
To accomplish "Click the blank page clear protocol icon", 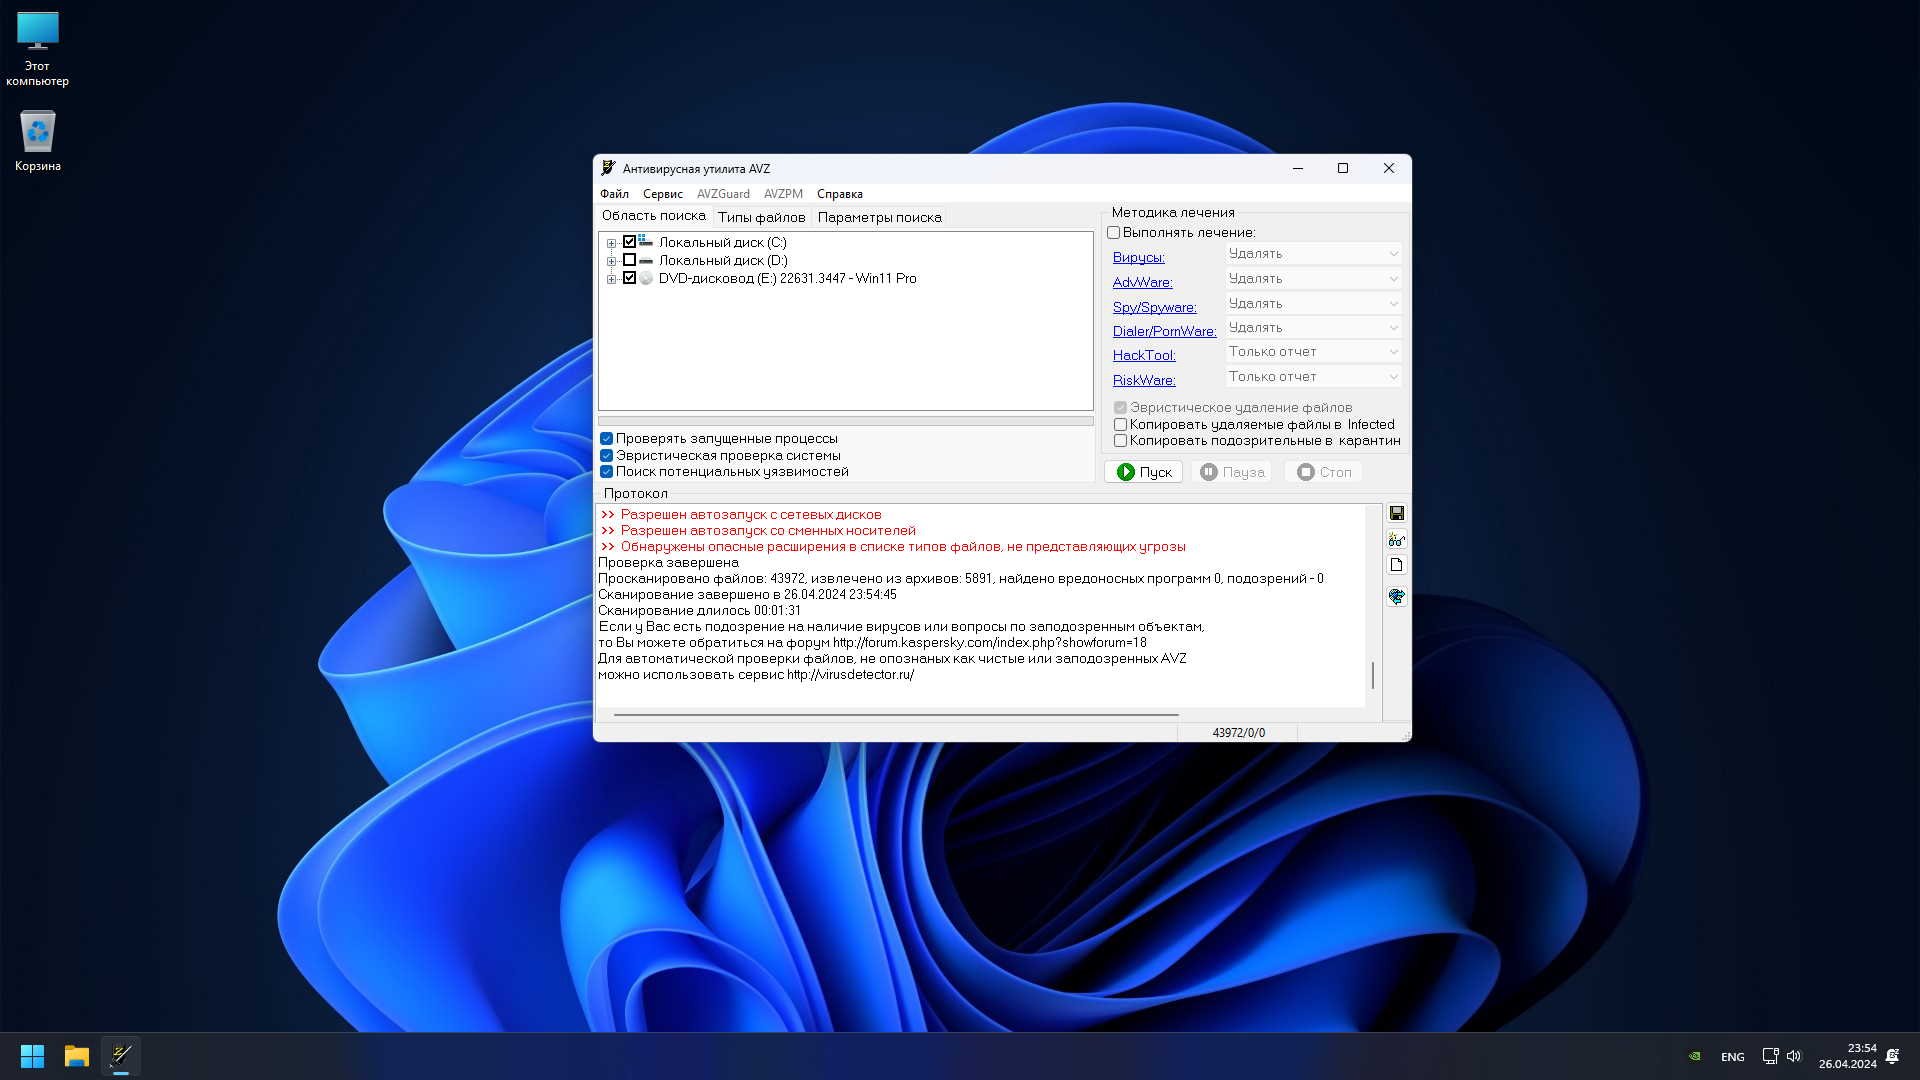I will coord(1397,565).
